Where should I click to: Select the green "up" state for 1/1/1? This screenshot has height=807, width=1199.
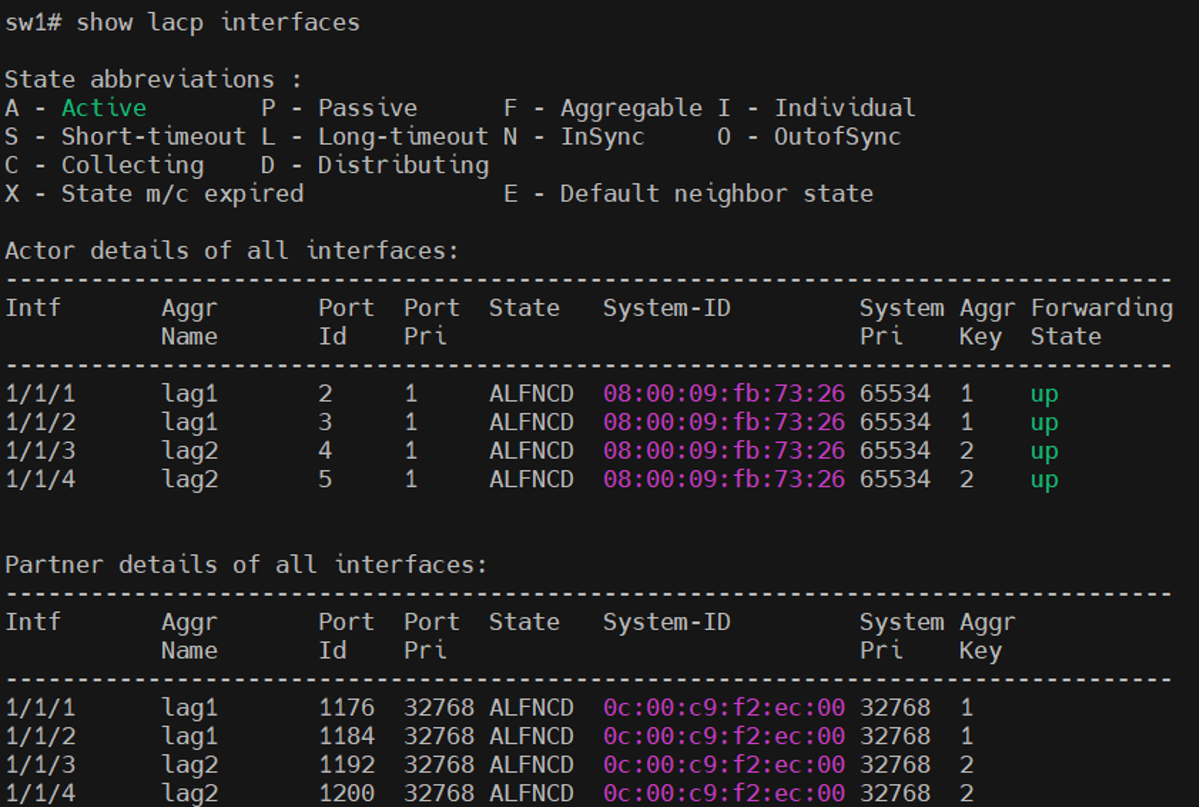pyautogui.click(x=1044, y=394)
